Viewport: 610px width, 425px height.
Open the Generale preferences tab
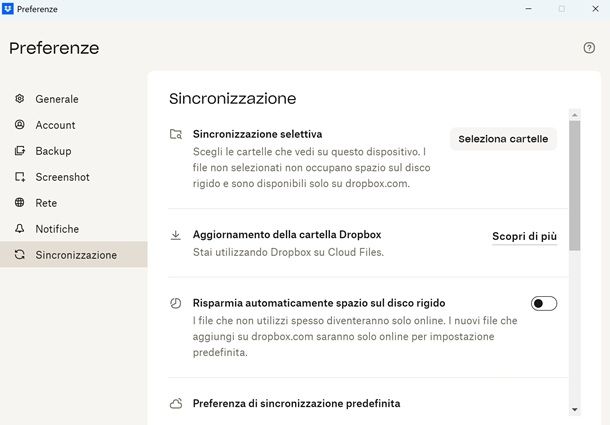tap(57, 99)
